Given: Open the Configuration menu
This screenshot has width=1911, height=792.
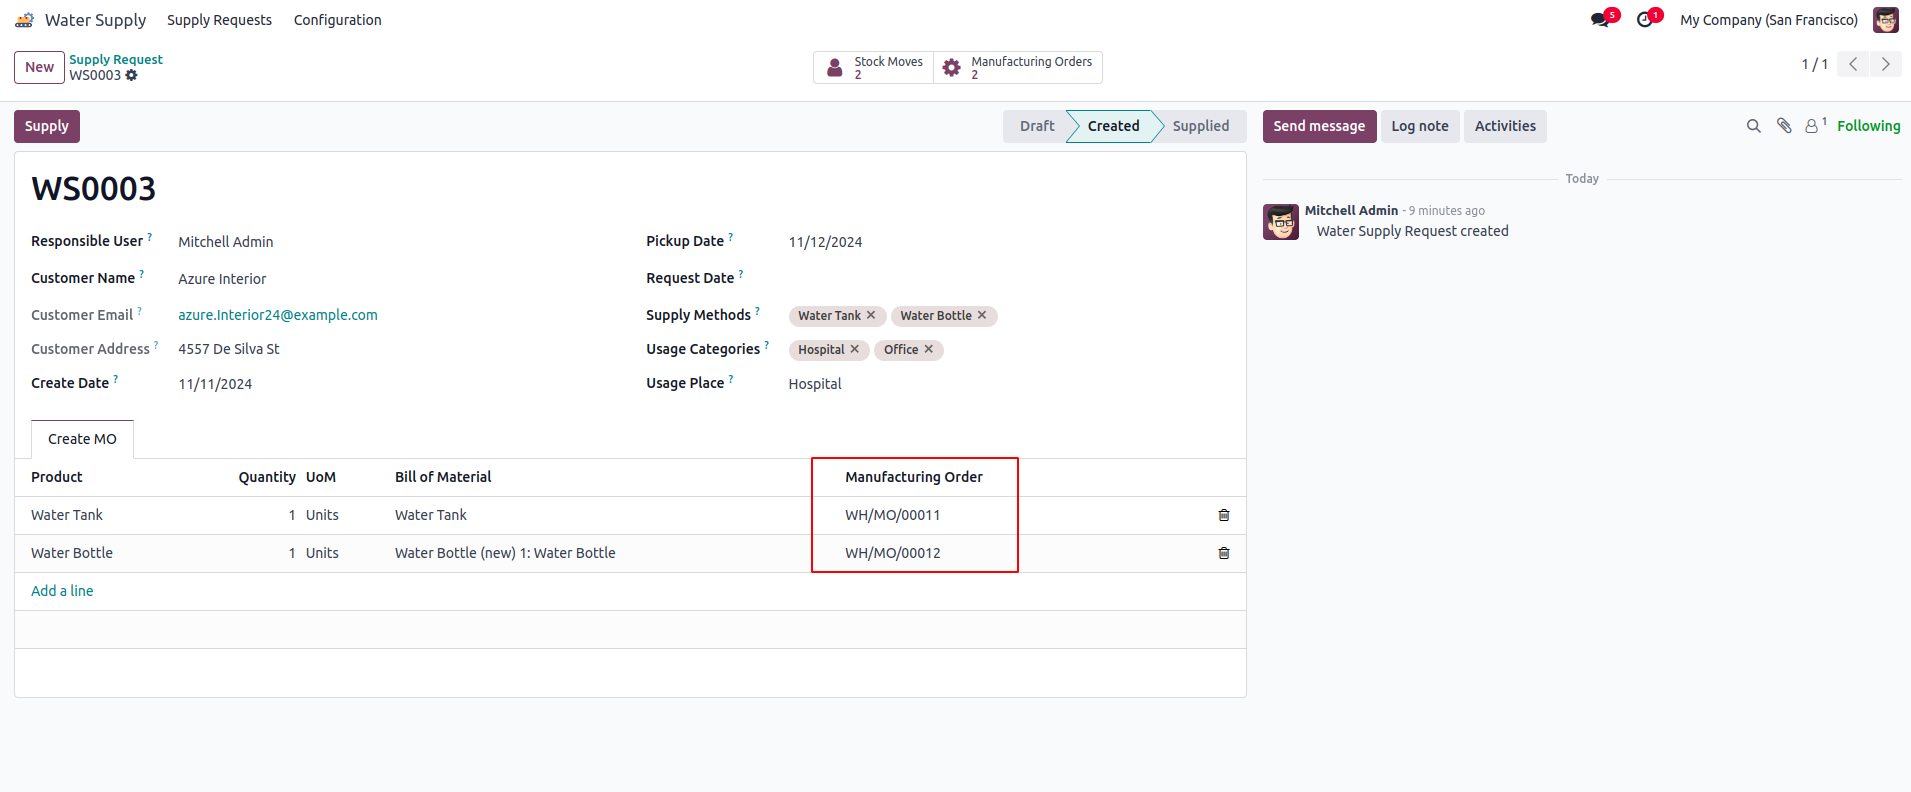Looking at the screenshot, I should pos(337,20).
